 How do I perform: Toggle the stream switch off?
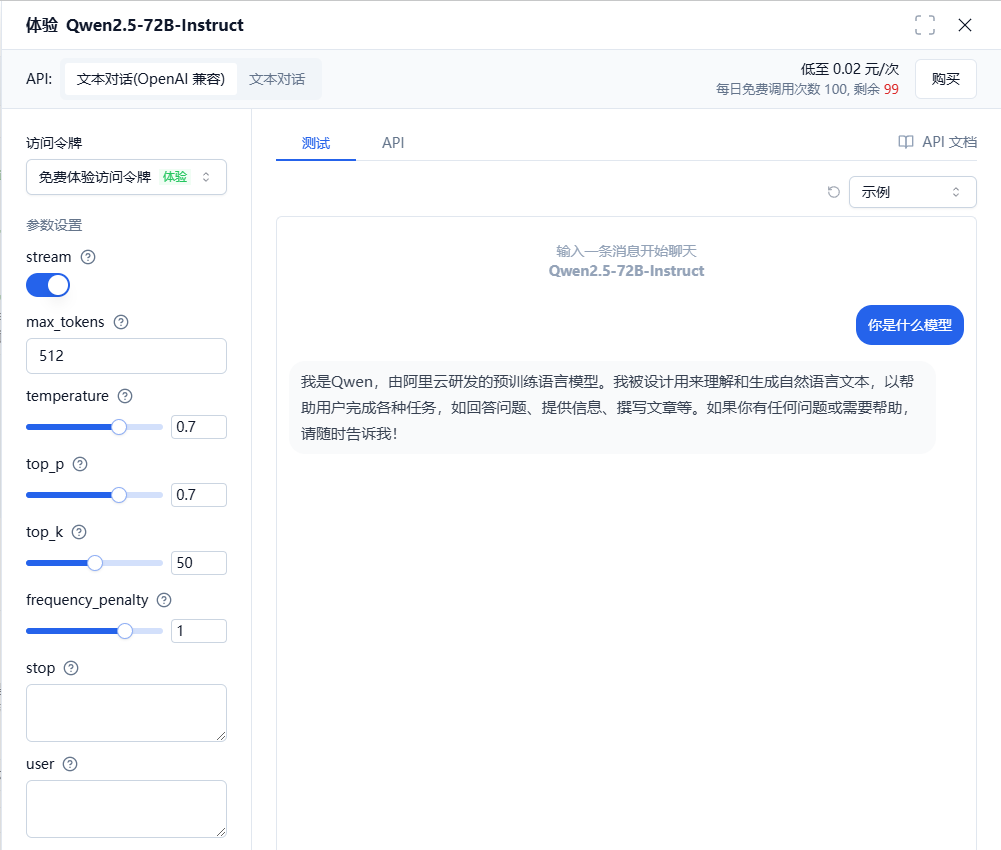[x=48, y=285]
